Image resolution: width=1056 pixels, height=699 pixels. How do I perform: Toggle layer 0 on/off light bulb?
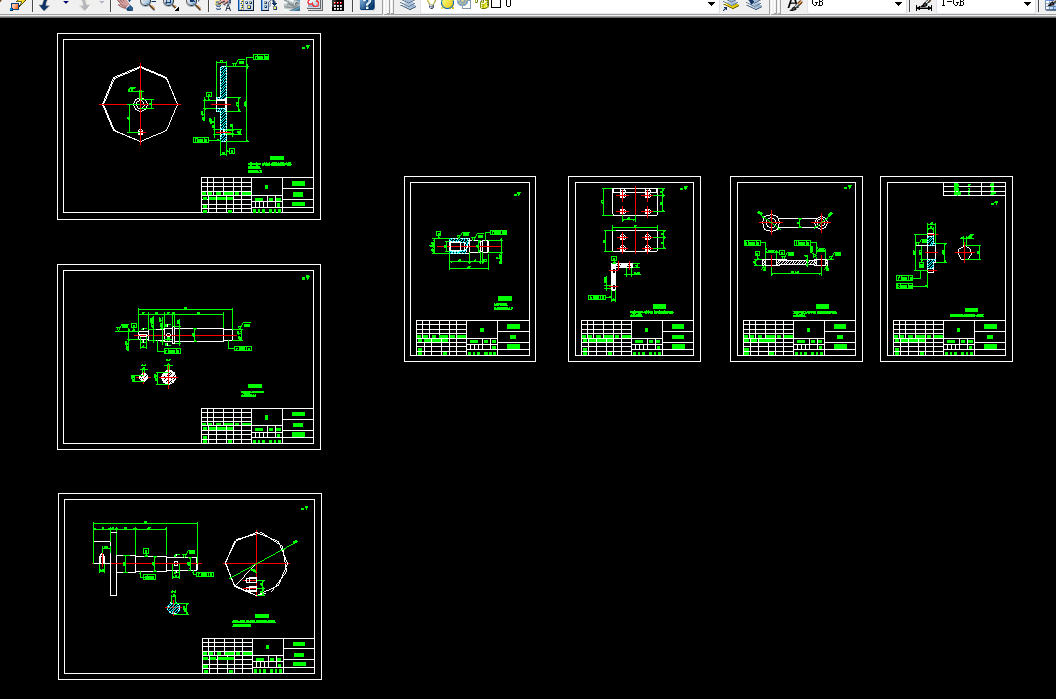tap(432, 4)
